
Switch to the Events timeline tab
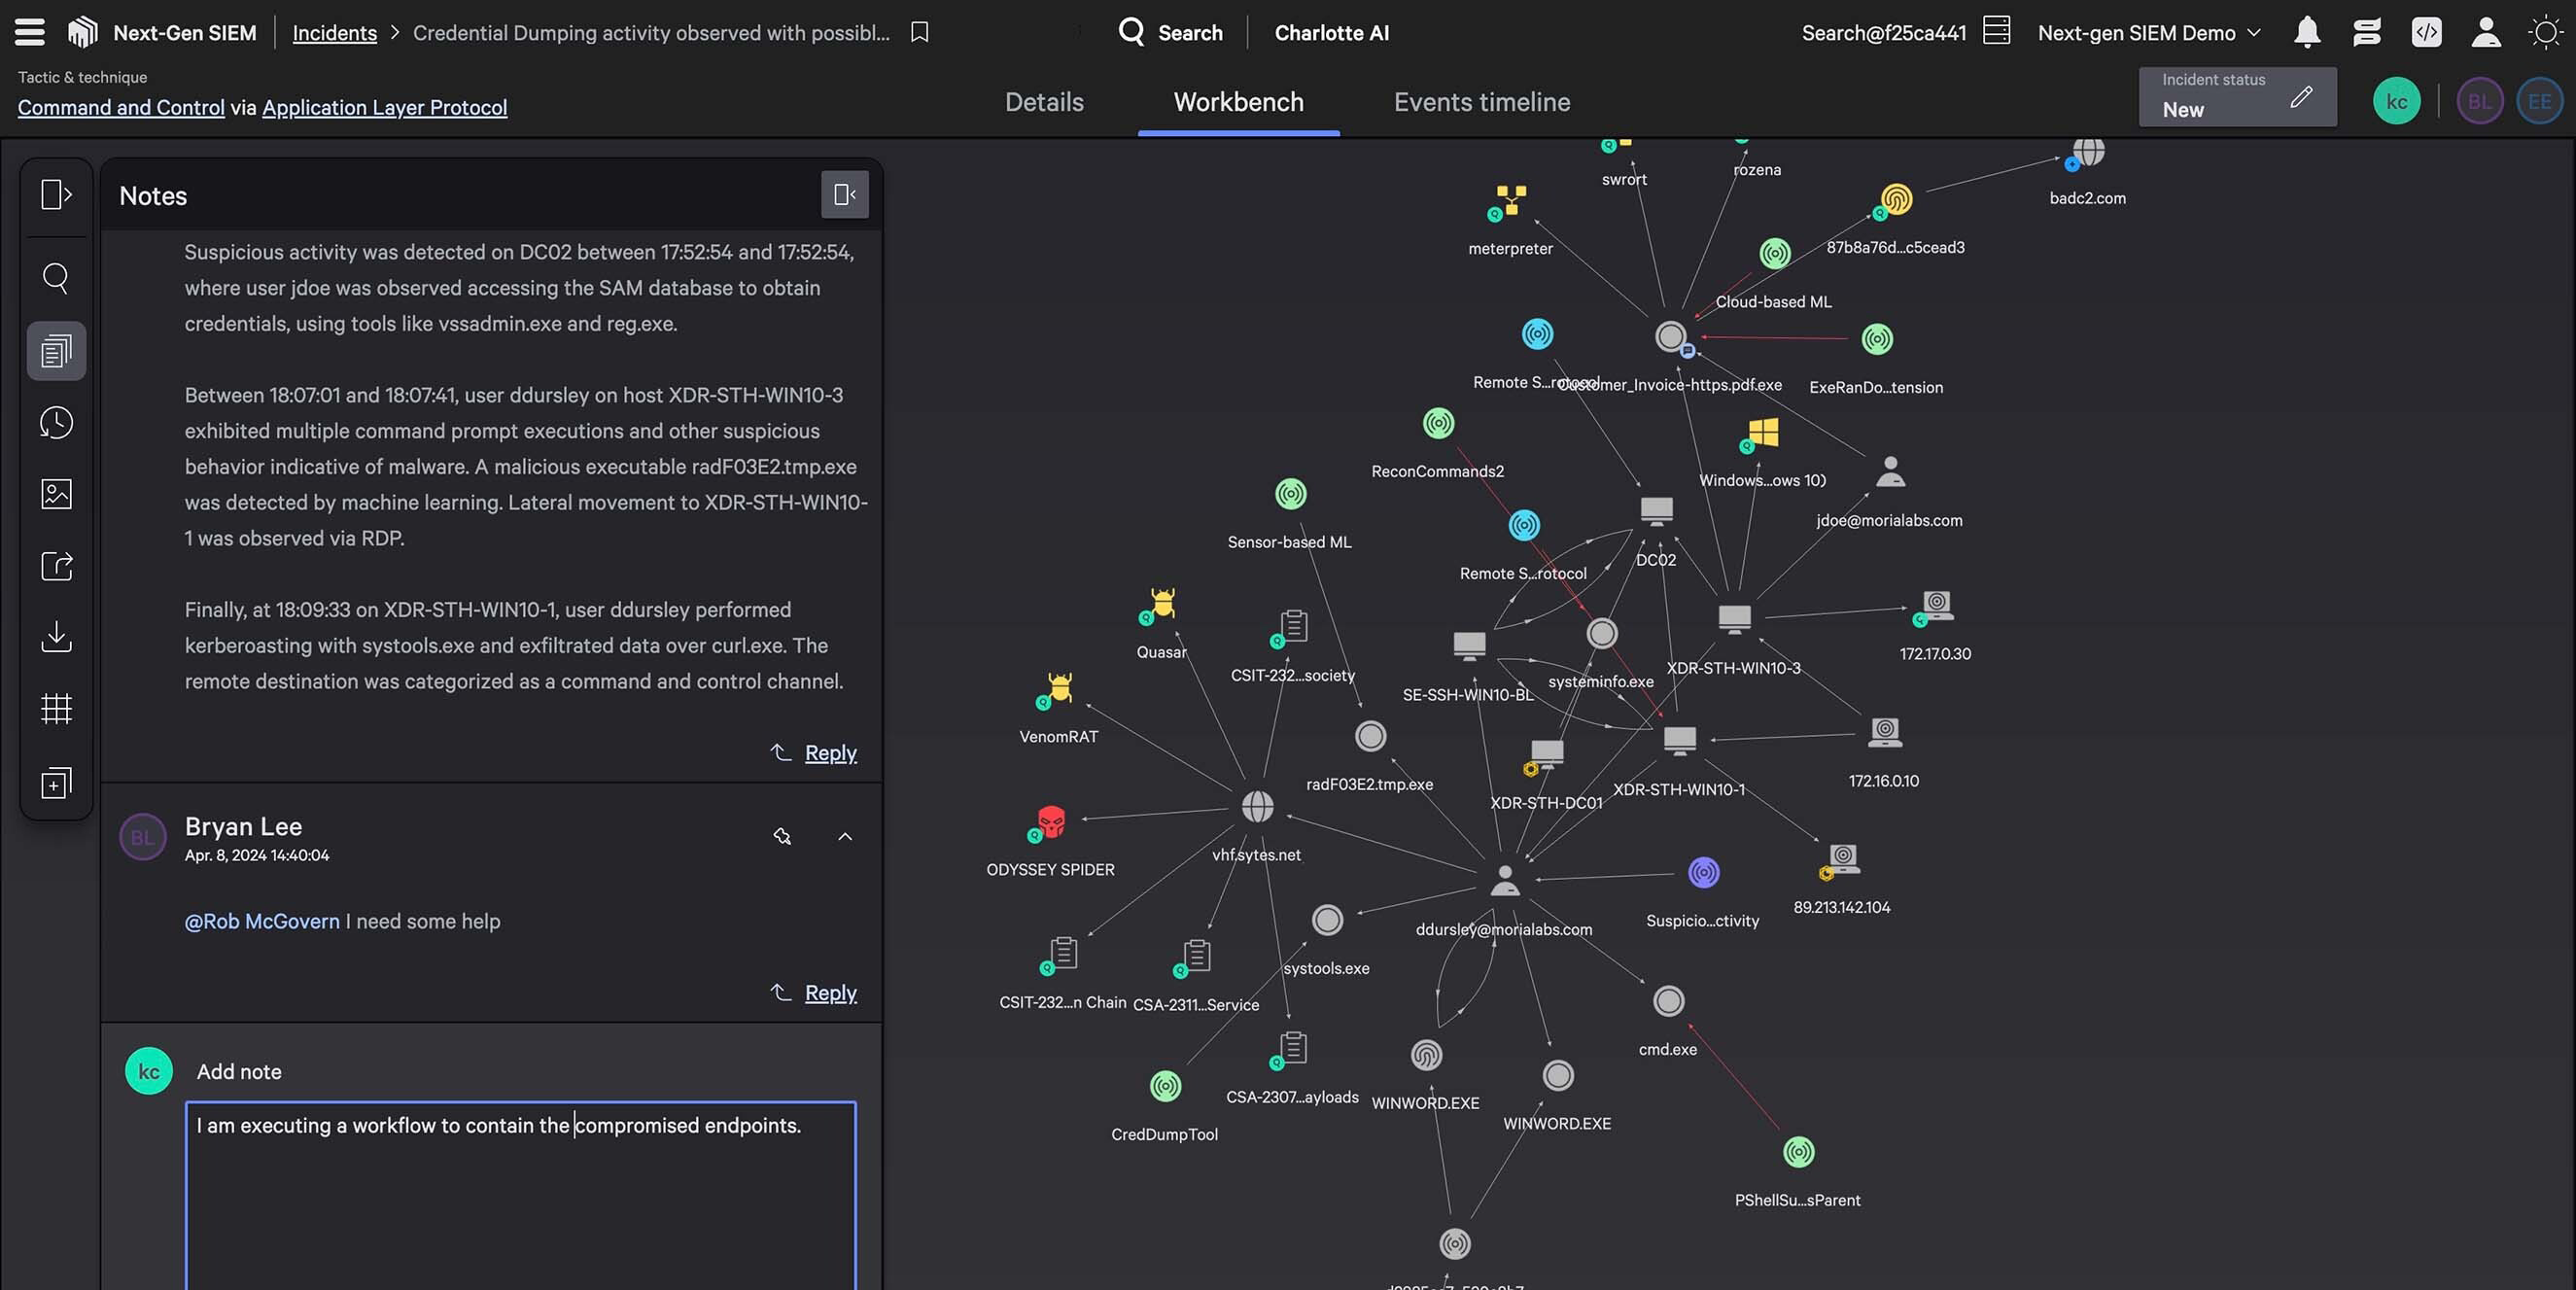pyautogui.click(x=1481, y=102)
